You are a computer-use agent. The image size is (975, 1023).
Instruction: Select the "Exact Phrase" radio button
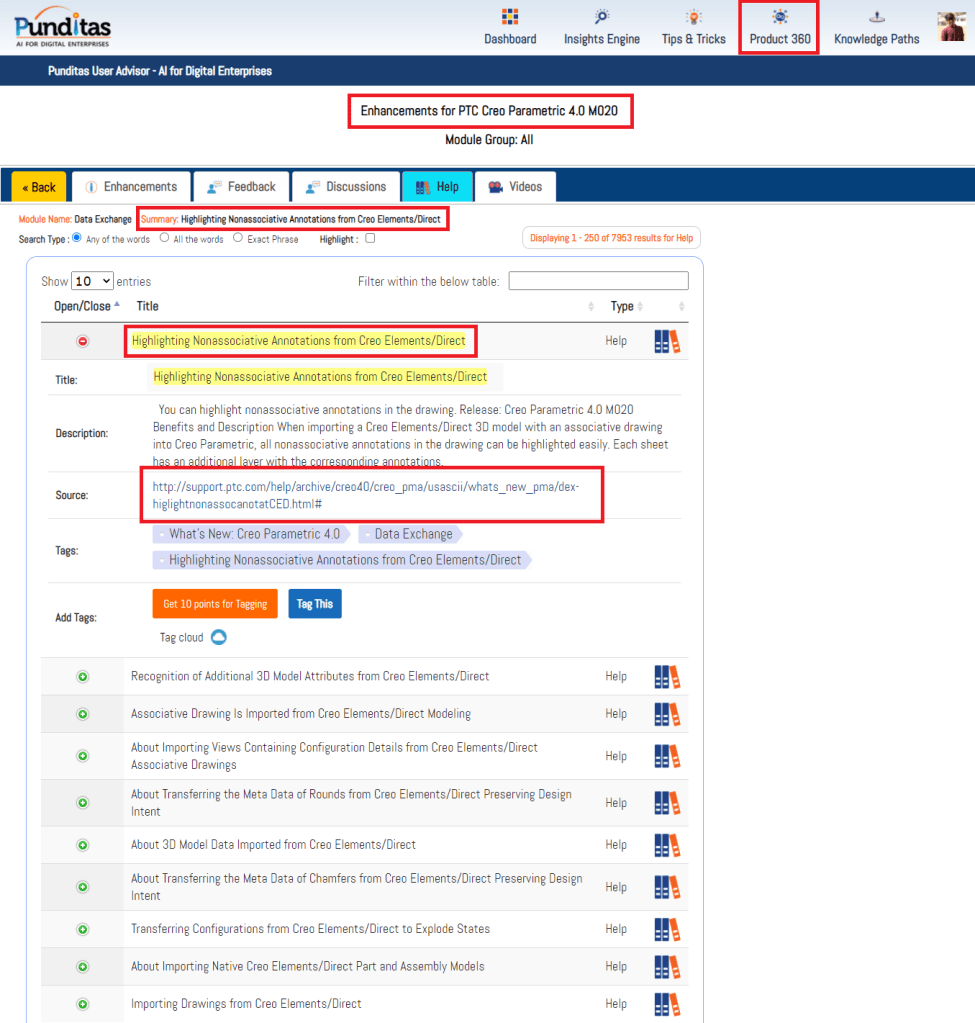pyautogui.click(x=238, y=239)
